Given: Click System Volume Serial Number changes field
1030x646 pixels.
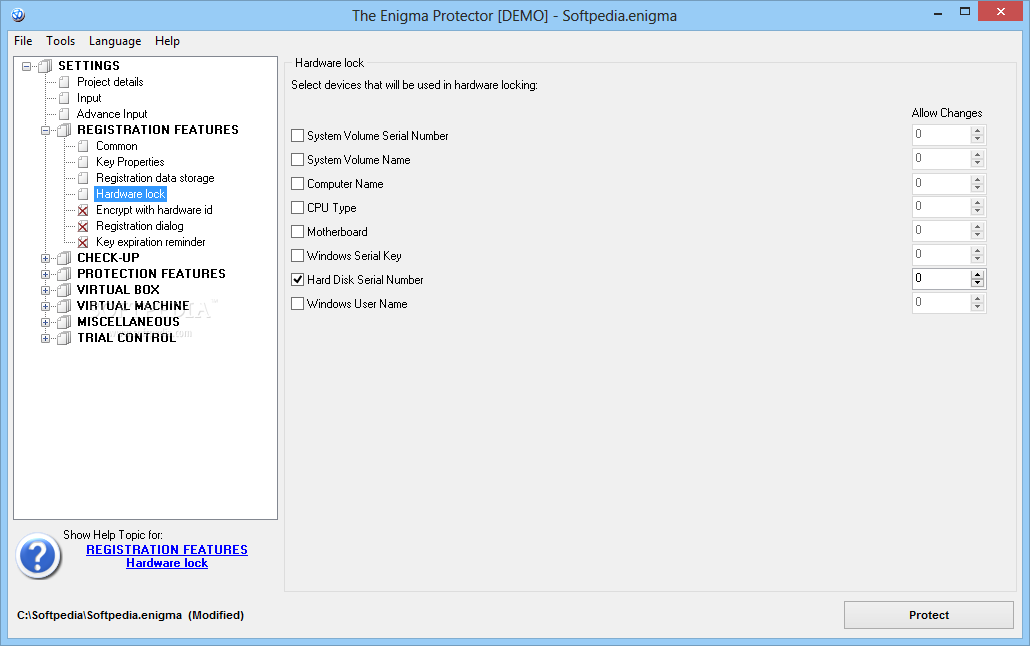Looking at the screenshot, I should [x=941, y=135].
